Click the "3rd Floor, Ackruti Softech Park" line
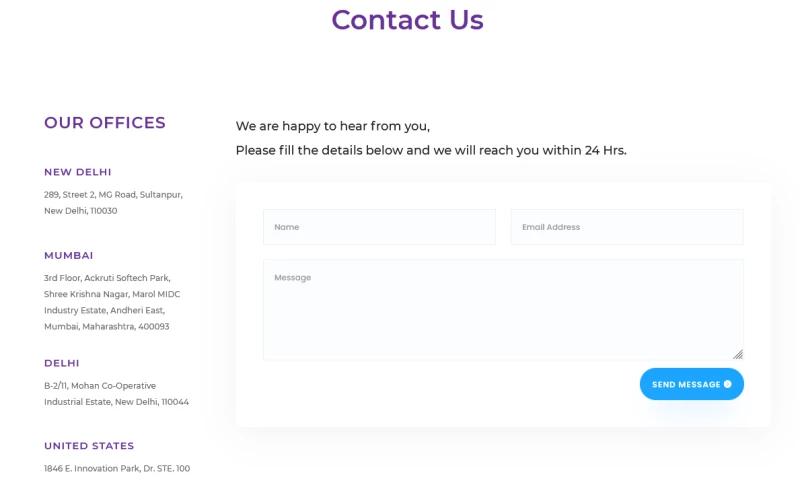This screenshot has height=480, width=800. click(107, 278)
